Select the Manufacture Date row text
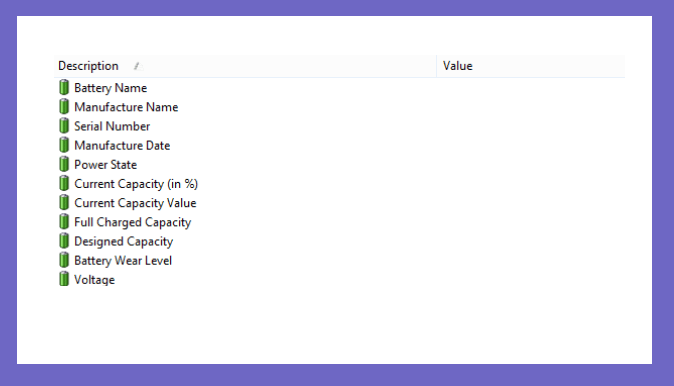Image resolution: width=674 pixels, height=386 pixels. (x=122, y=146)
